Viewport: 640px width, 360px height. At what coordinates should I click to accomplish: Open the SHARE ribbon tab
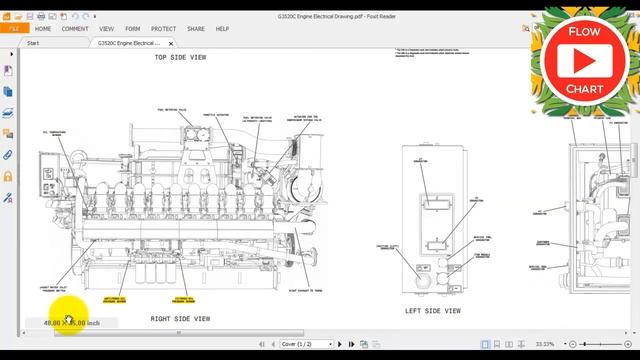click(x=196, y=29)
